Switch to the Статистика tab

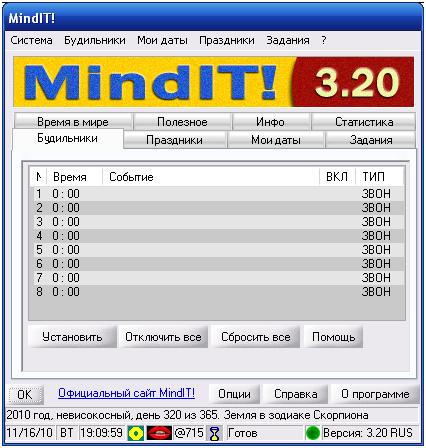(x=364, y=122)
